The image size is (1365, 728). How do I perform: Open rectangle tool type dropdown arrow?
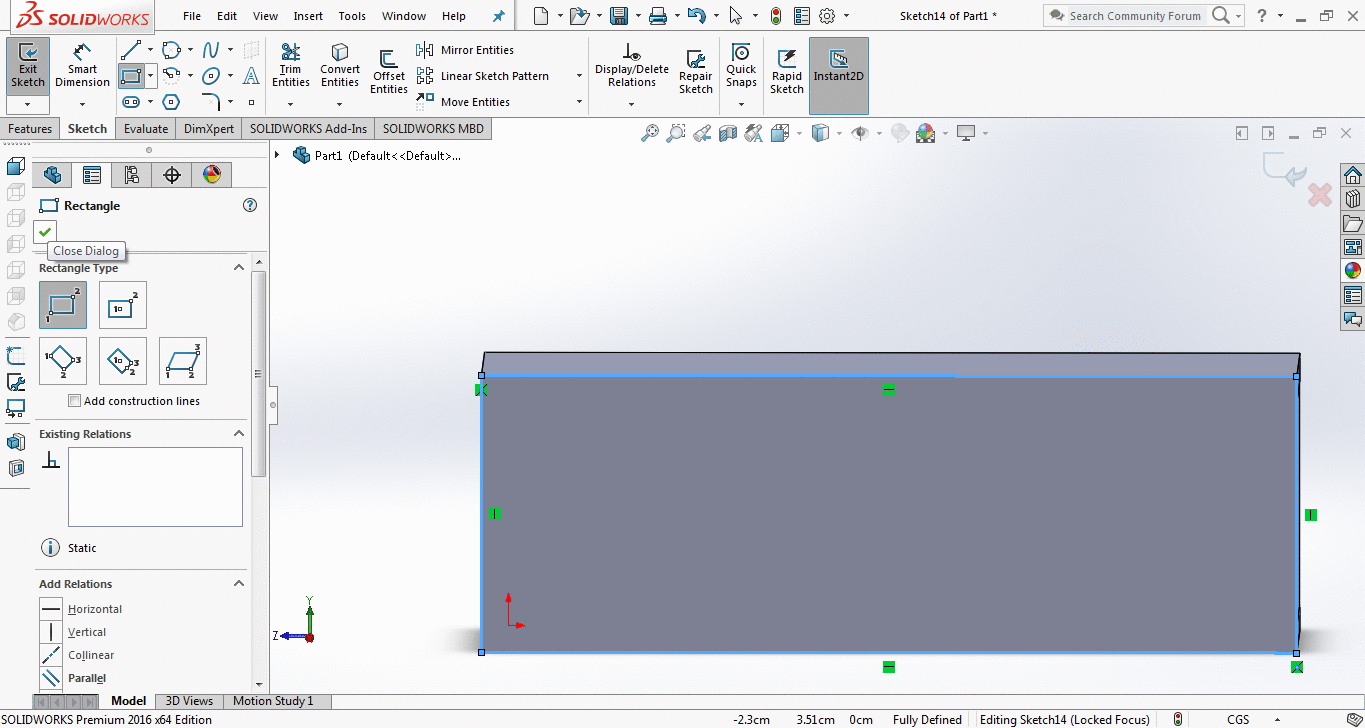point(150,76)
